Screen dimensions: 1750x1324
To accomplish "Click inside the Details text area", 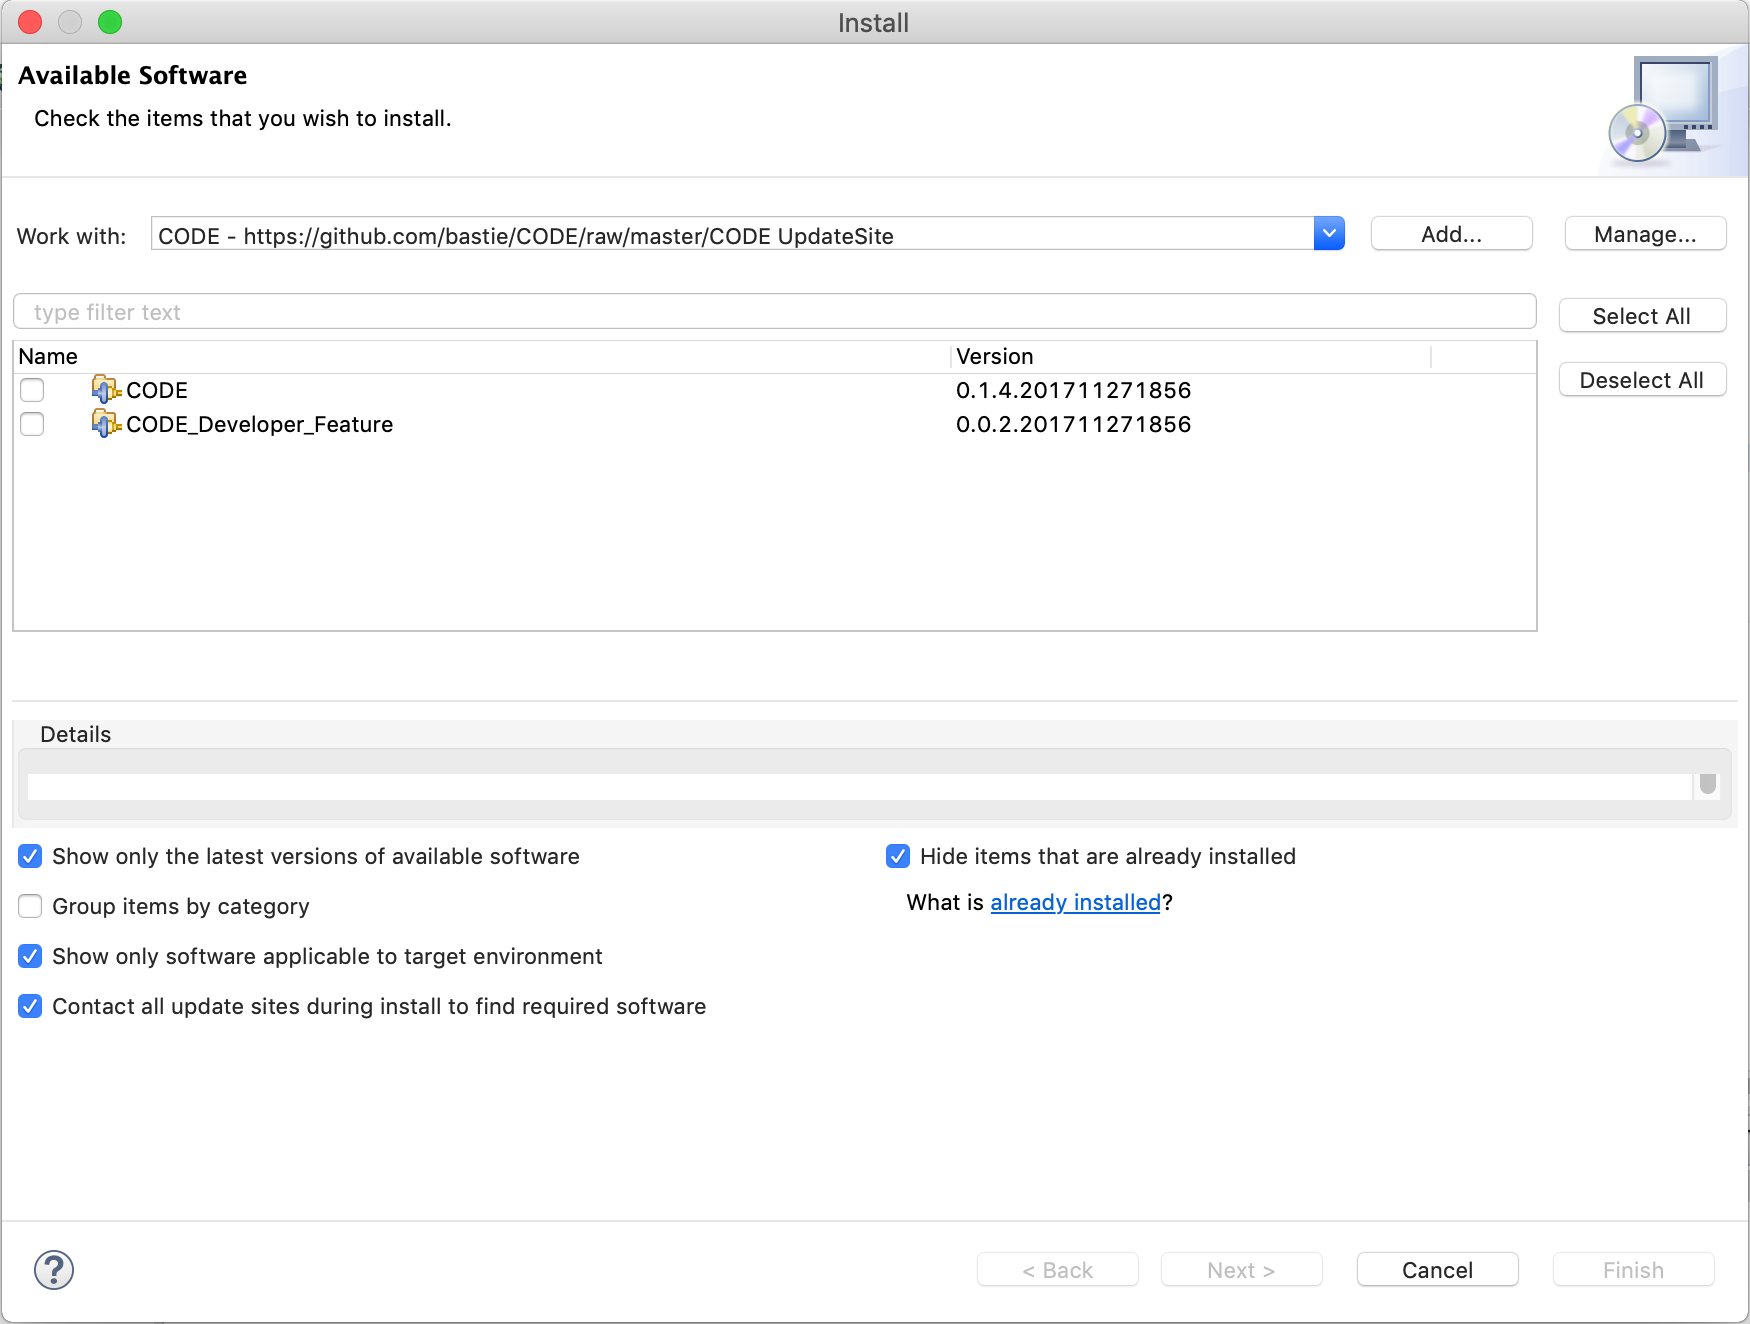I will pyautogui.click(x=859, y=786).
